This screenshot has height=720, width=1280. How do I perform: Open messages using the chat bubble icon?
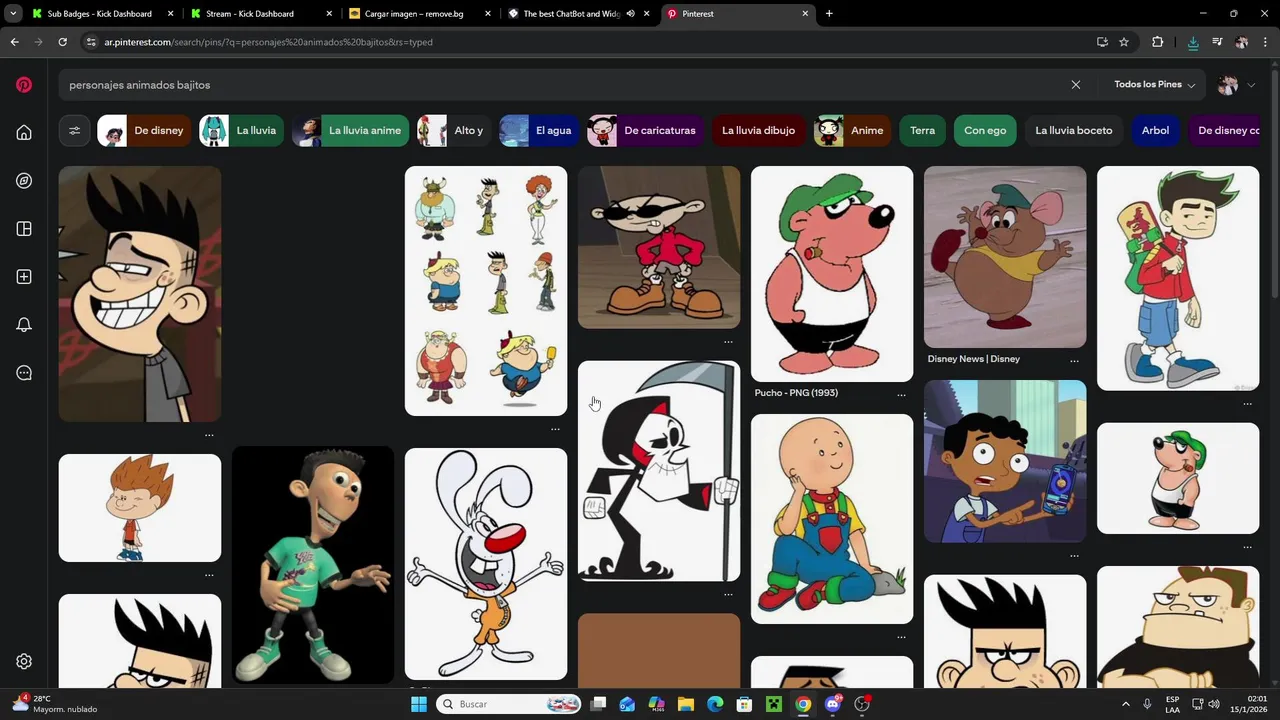pyautogui.click(x=24, y=373)
